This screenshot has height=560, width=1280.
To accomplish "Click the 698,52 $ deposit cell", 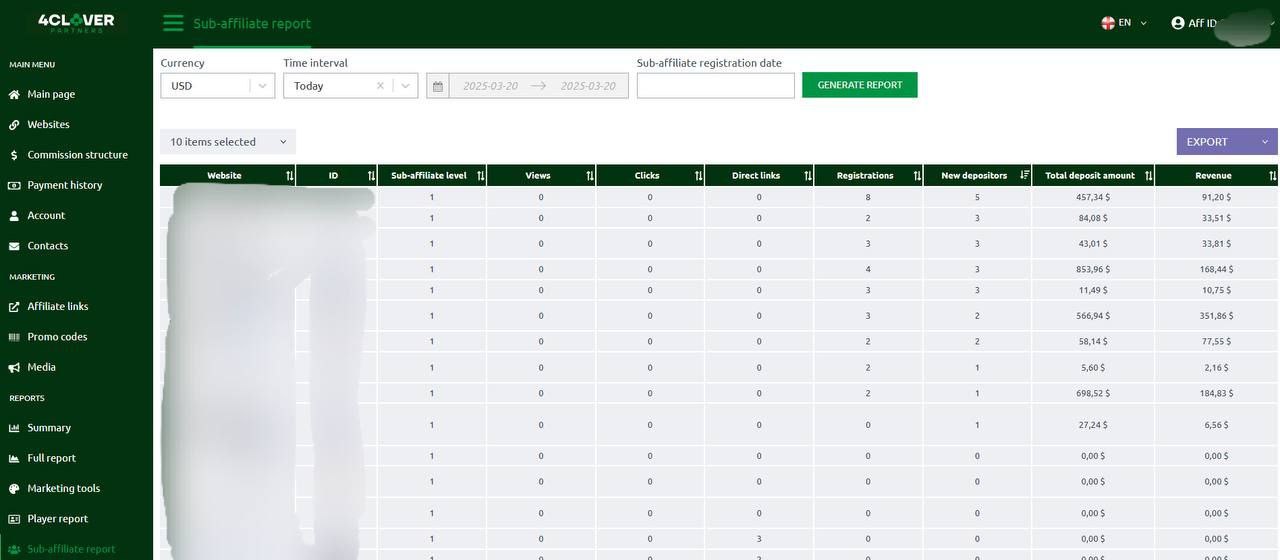I will (1093, 394).
